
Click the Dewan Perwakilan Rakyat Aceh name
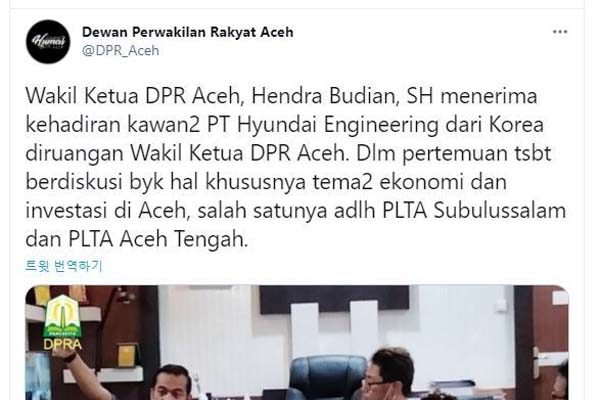[x=188, y=32]
